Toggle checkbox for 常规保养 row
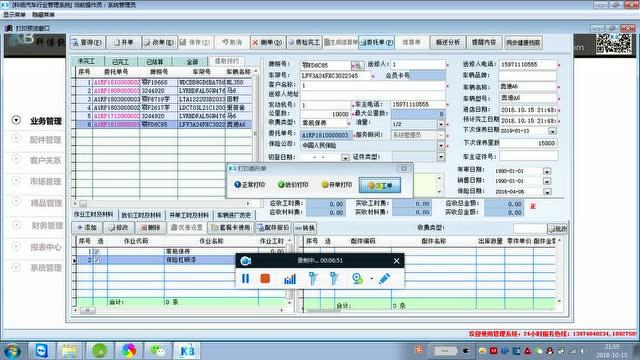The width and height of the screenshot is (640, 360). (x=97, y=251)
